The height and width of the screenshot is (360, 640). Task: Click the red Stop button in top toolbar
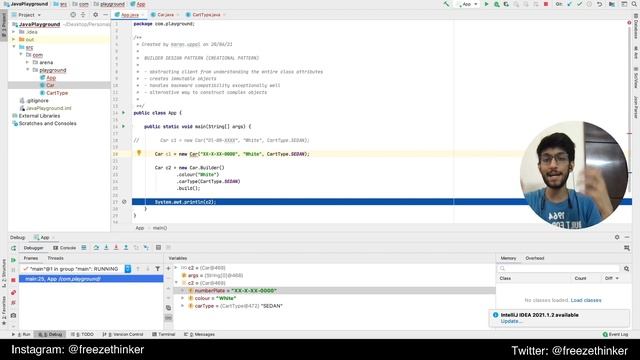coord(546,4)
